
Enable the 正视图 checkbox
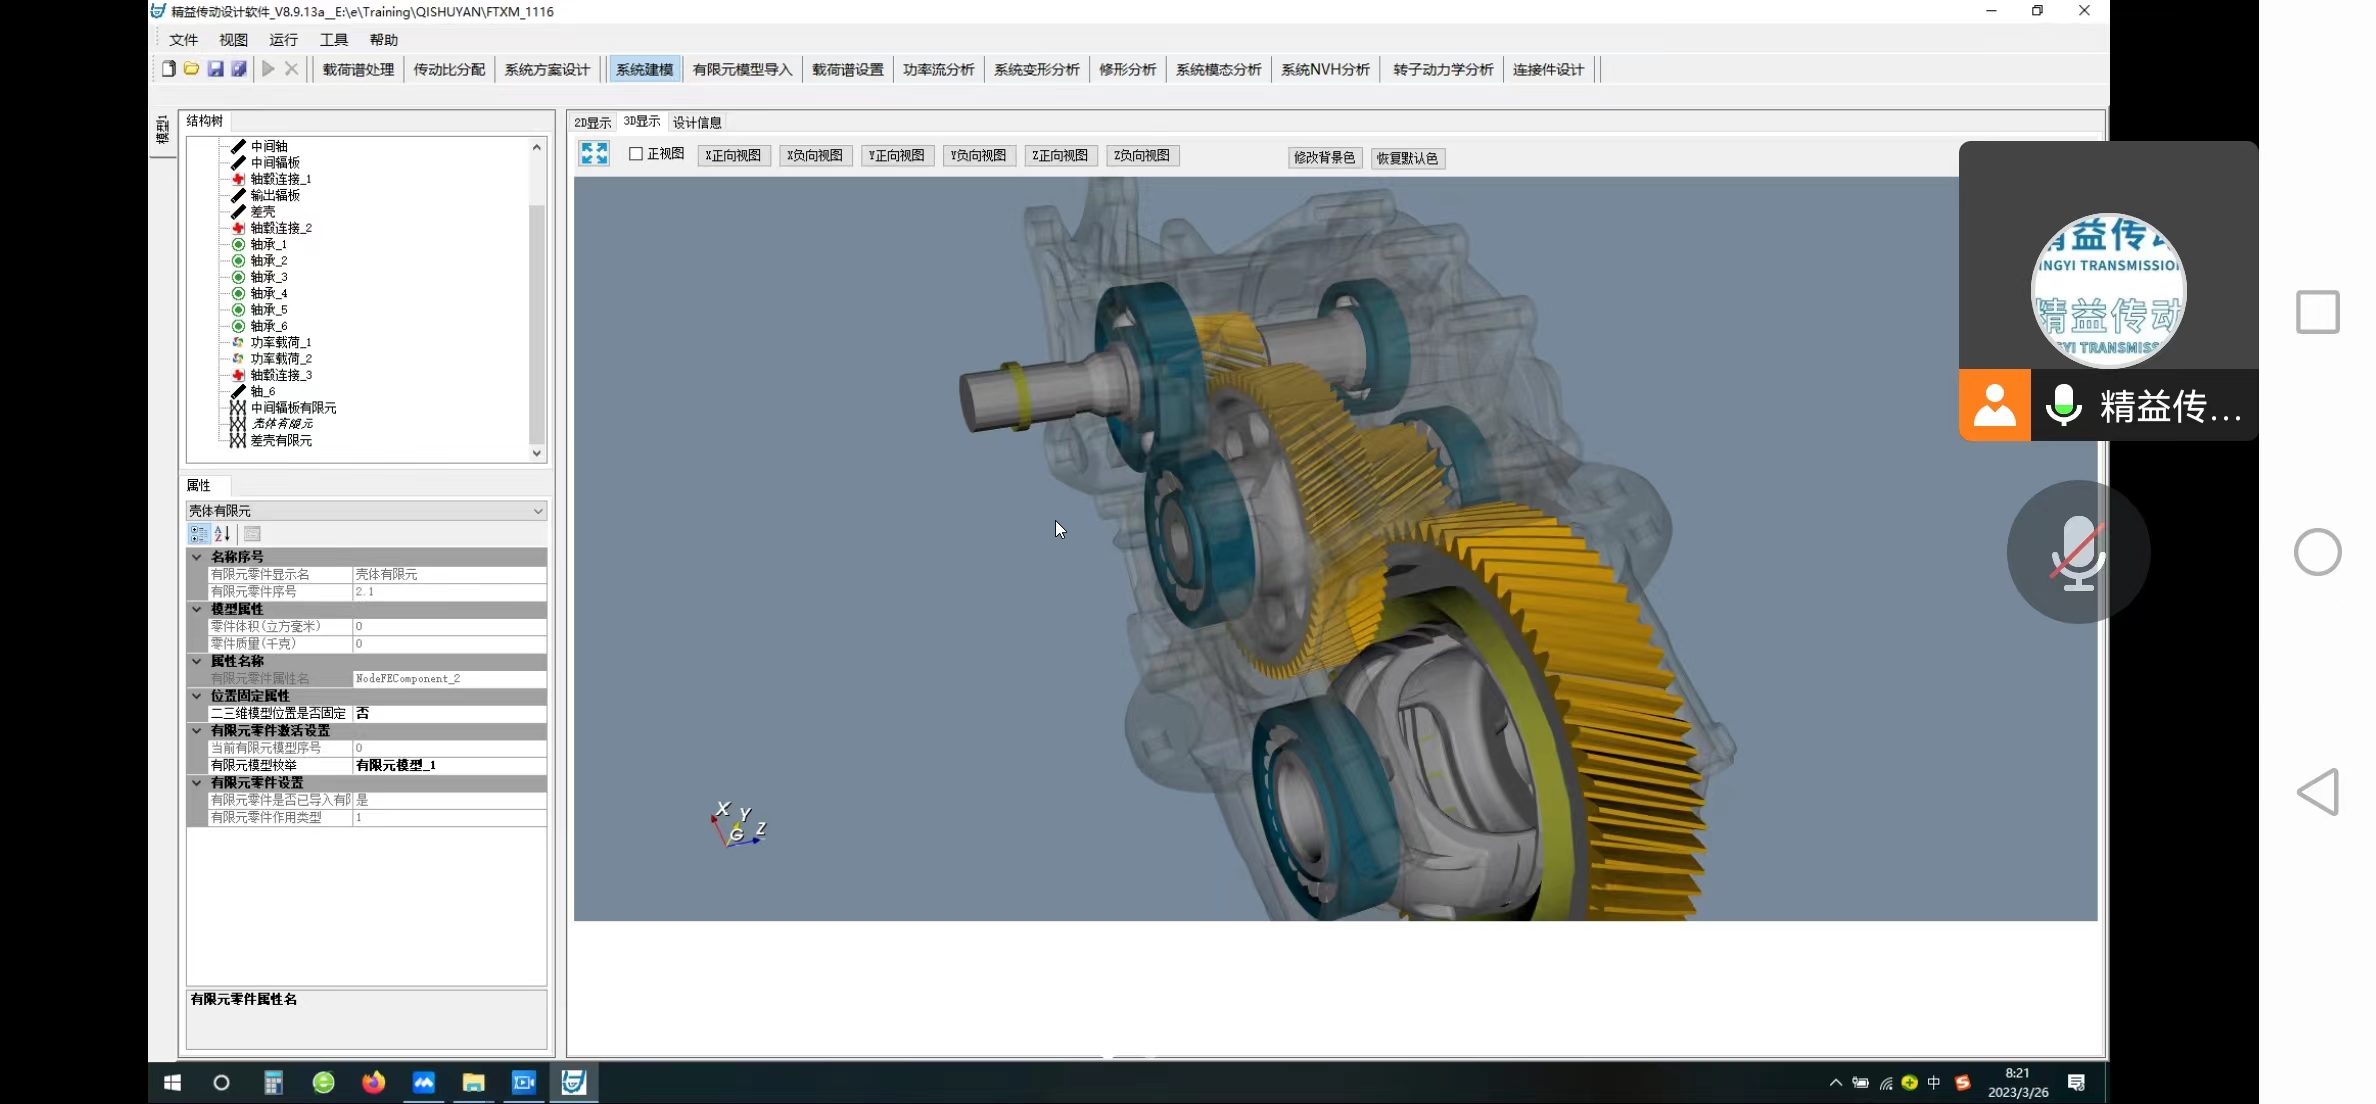636,154
